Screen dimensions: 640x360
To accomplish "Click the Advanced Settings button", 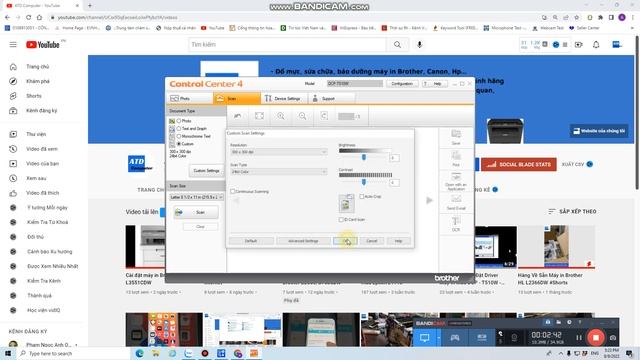I will tap(303, 241).
